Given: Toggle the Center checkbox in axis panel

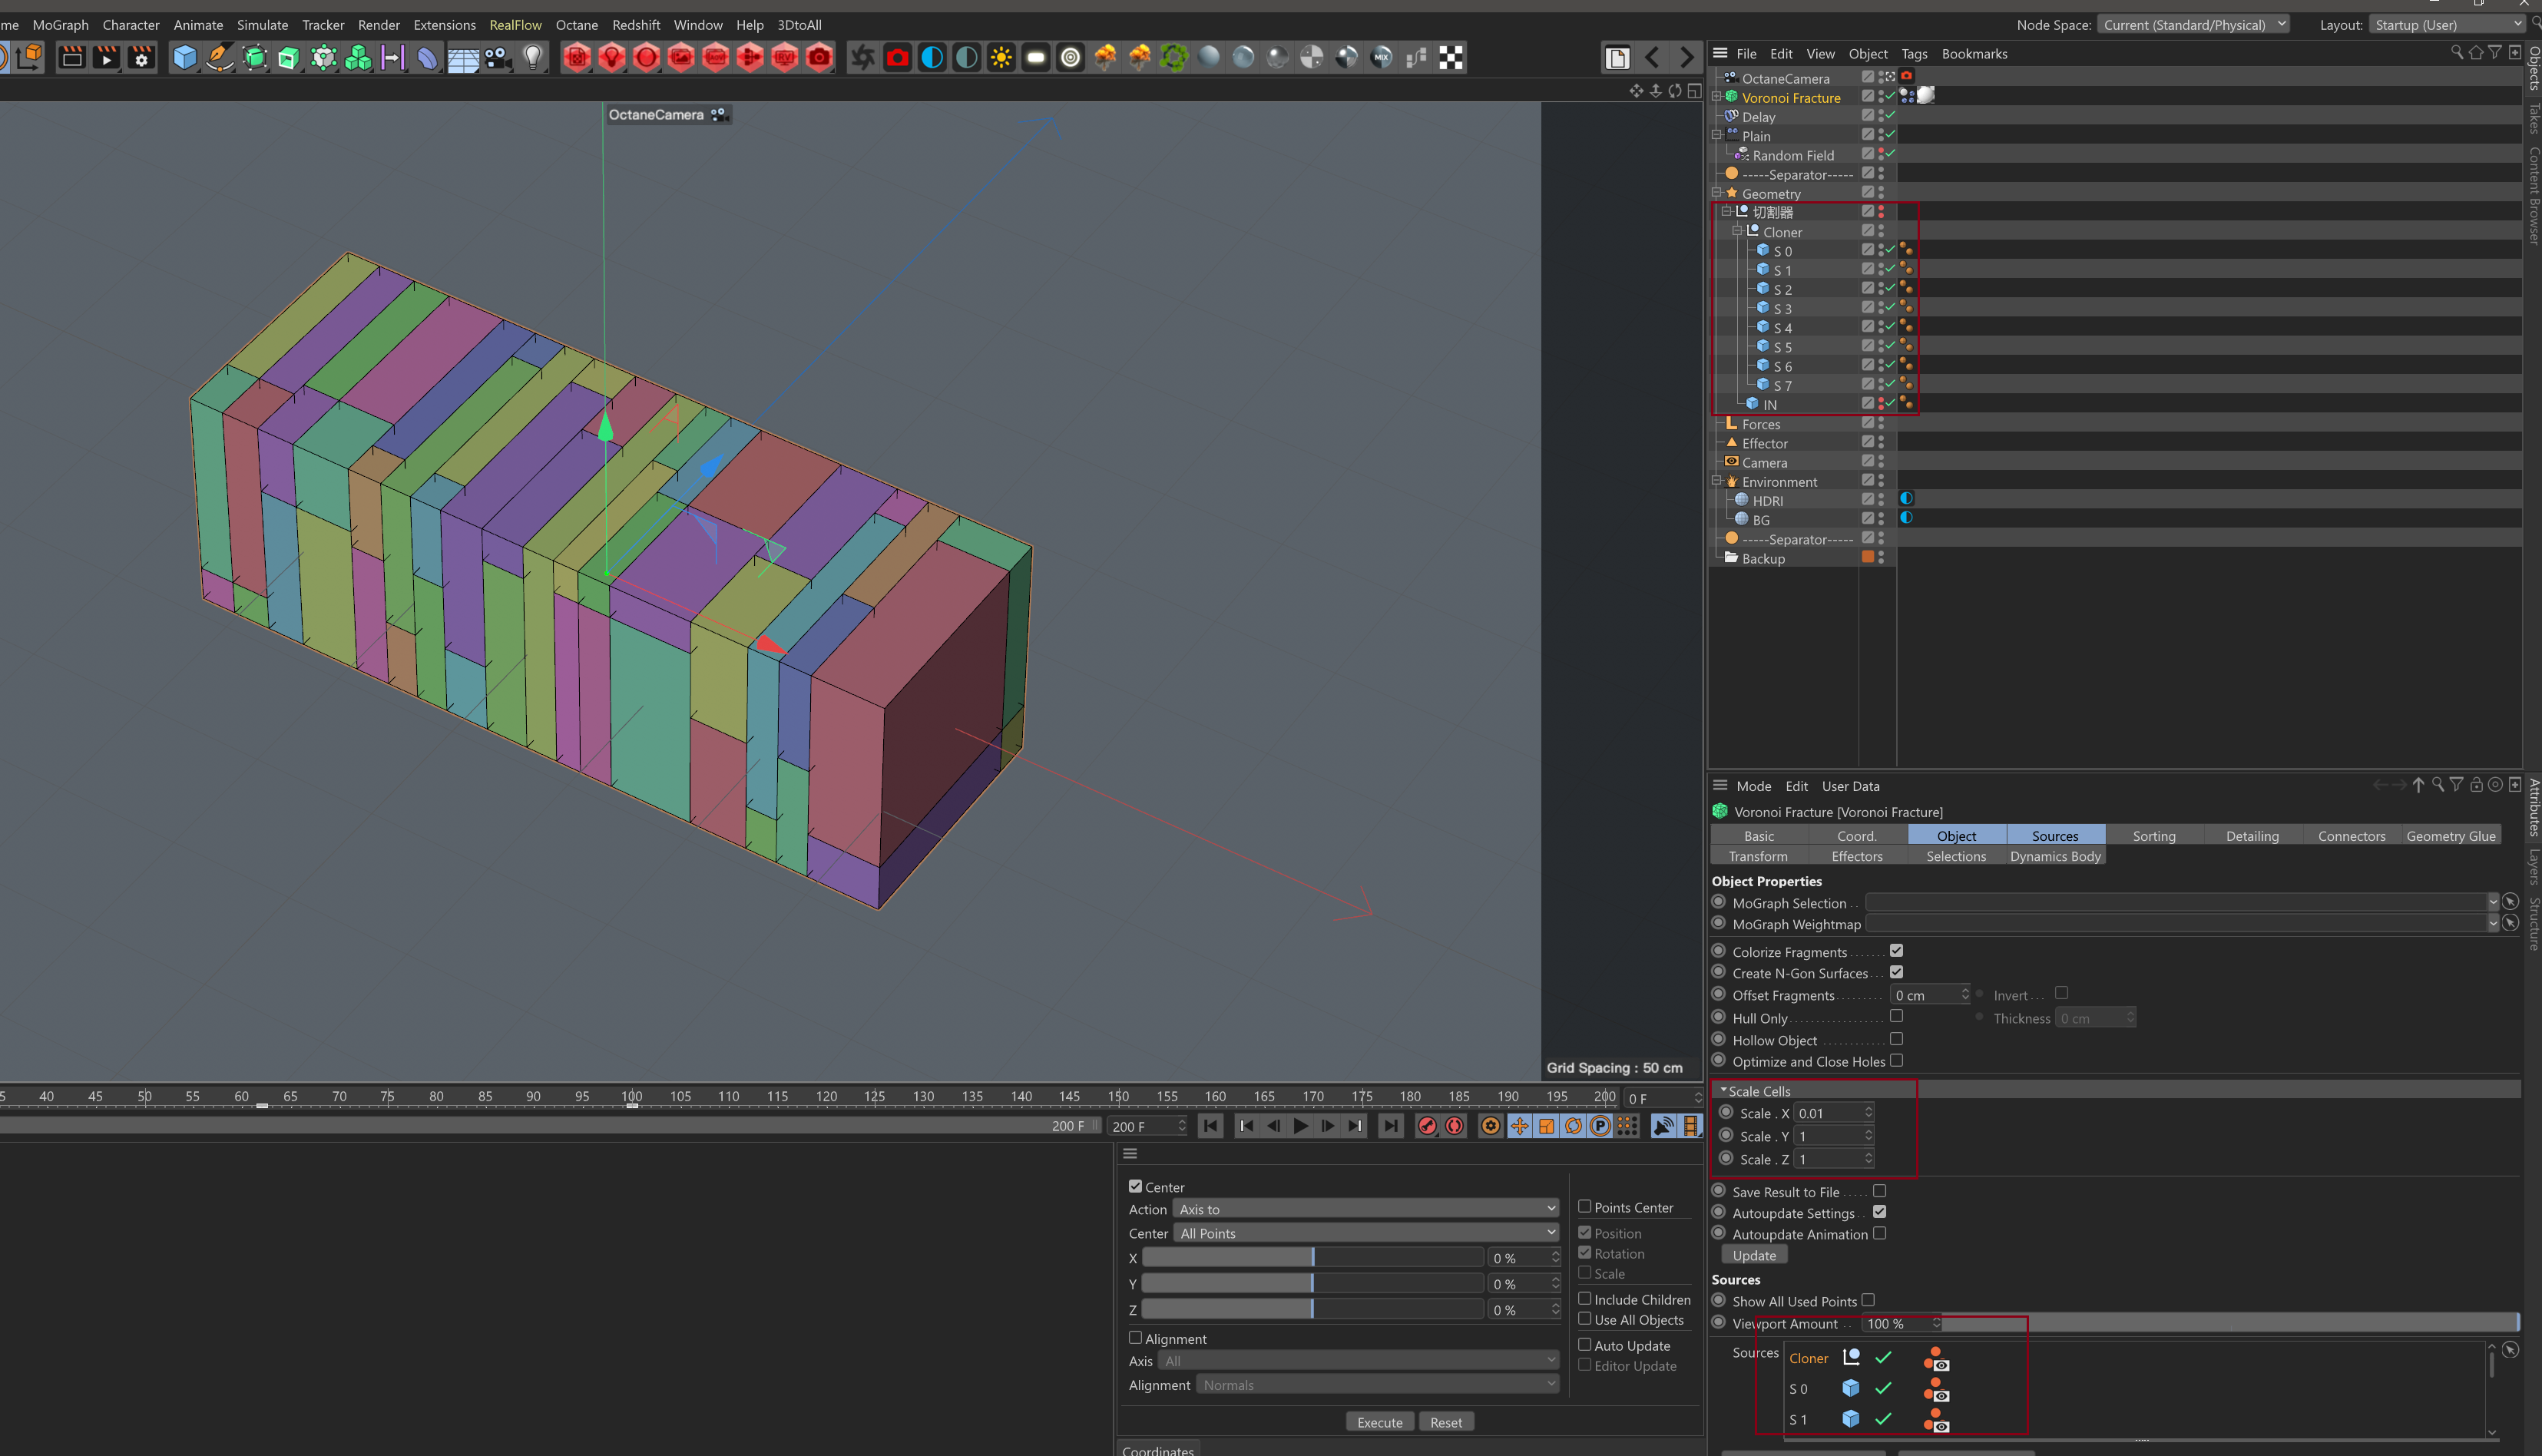Looking at the screenshot, I should tap(1135, 1186).
